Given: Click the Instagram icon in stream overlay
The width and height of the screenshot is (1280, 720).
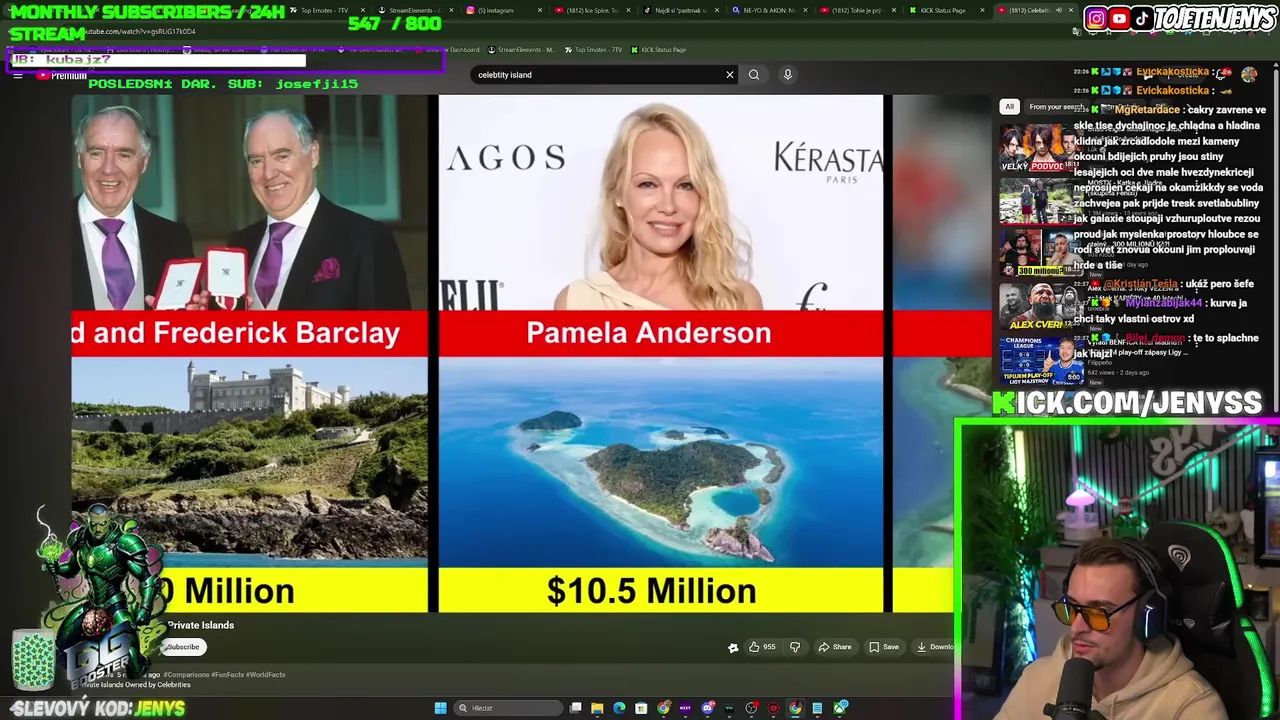Looking at the screenshot, I should pos(1096,18).
